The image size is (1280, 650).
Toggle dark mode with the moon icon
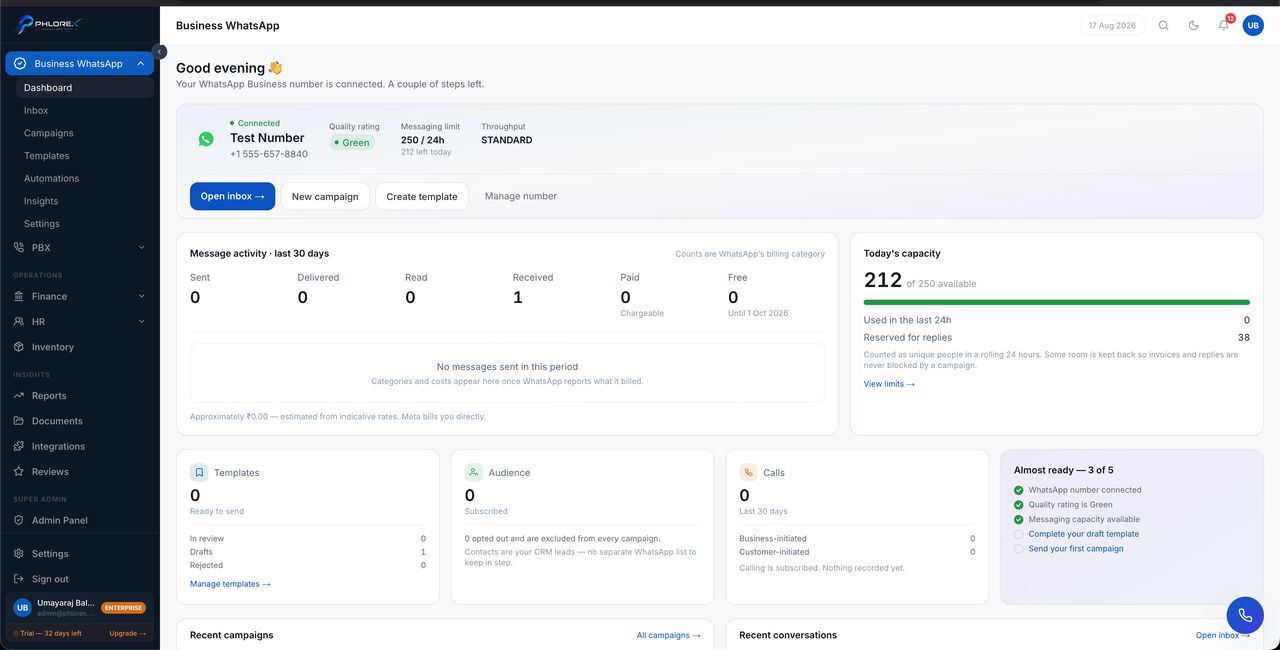(1194, 25)
